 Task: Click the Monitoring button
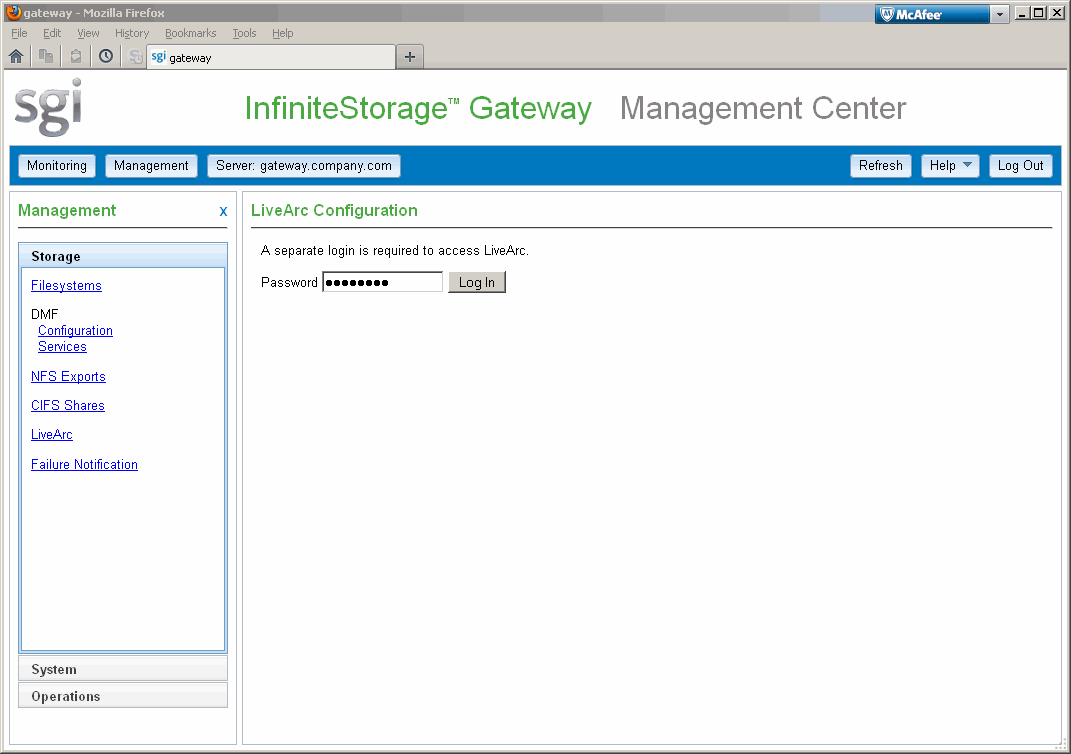pos(57,166)
